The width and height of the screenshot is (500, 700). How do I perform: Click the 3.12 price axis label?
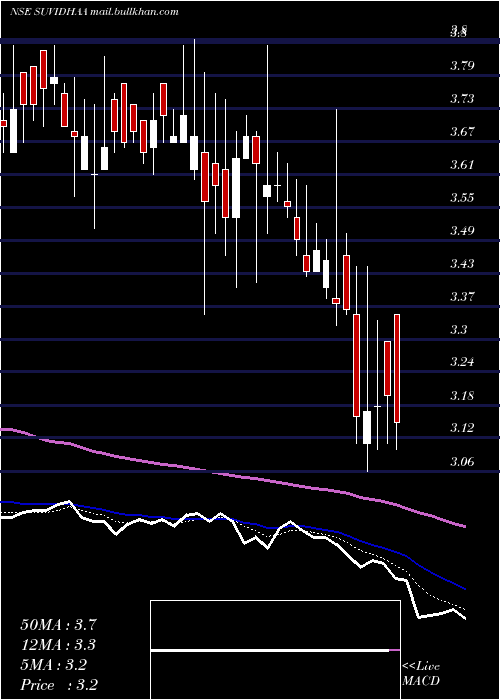462,429
